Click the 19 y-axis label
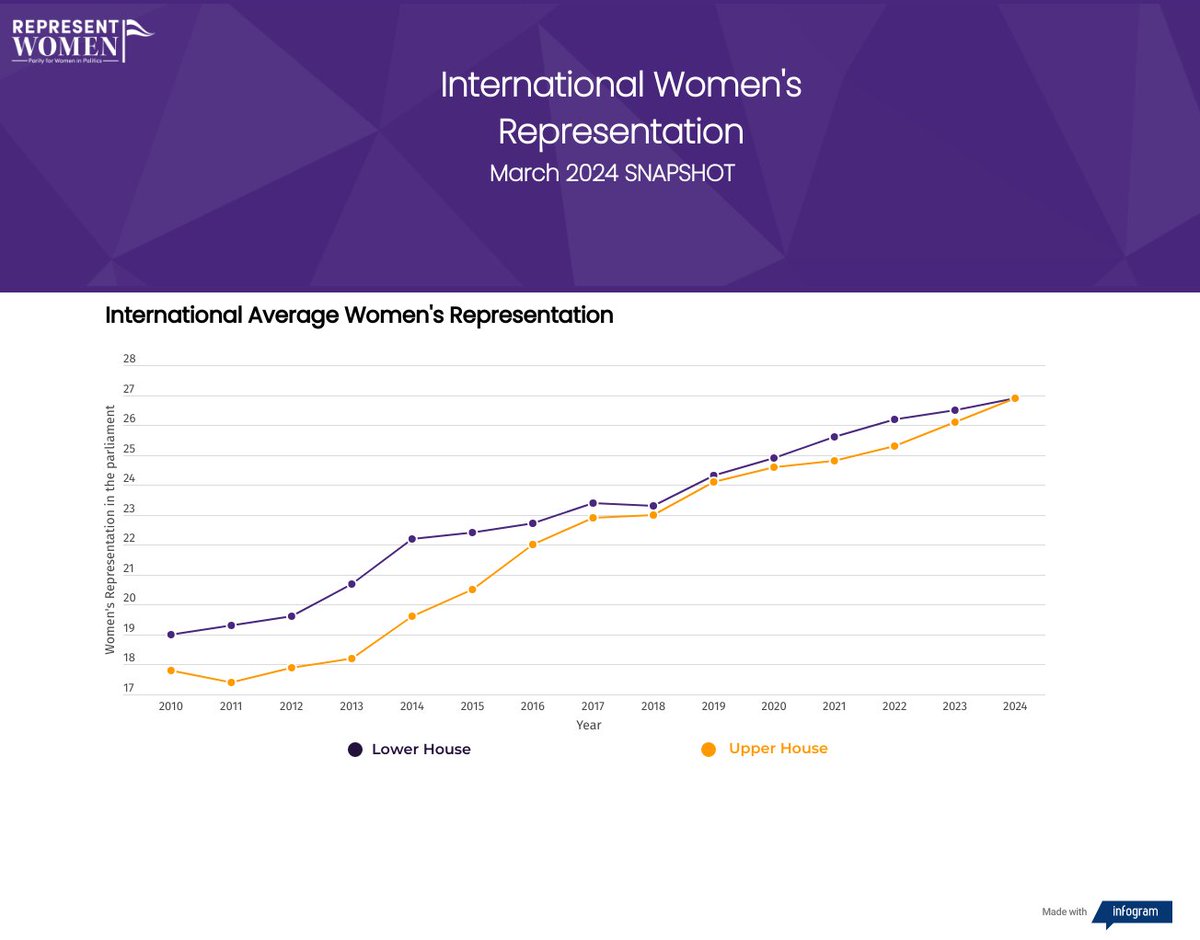The height and width of the screenshot is (940, 1200). click(129, 628)
